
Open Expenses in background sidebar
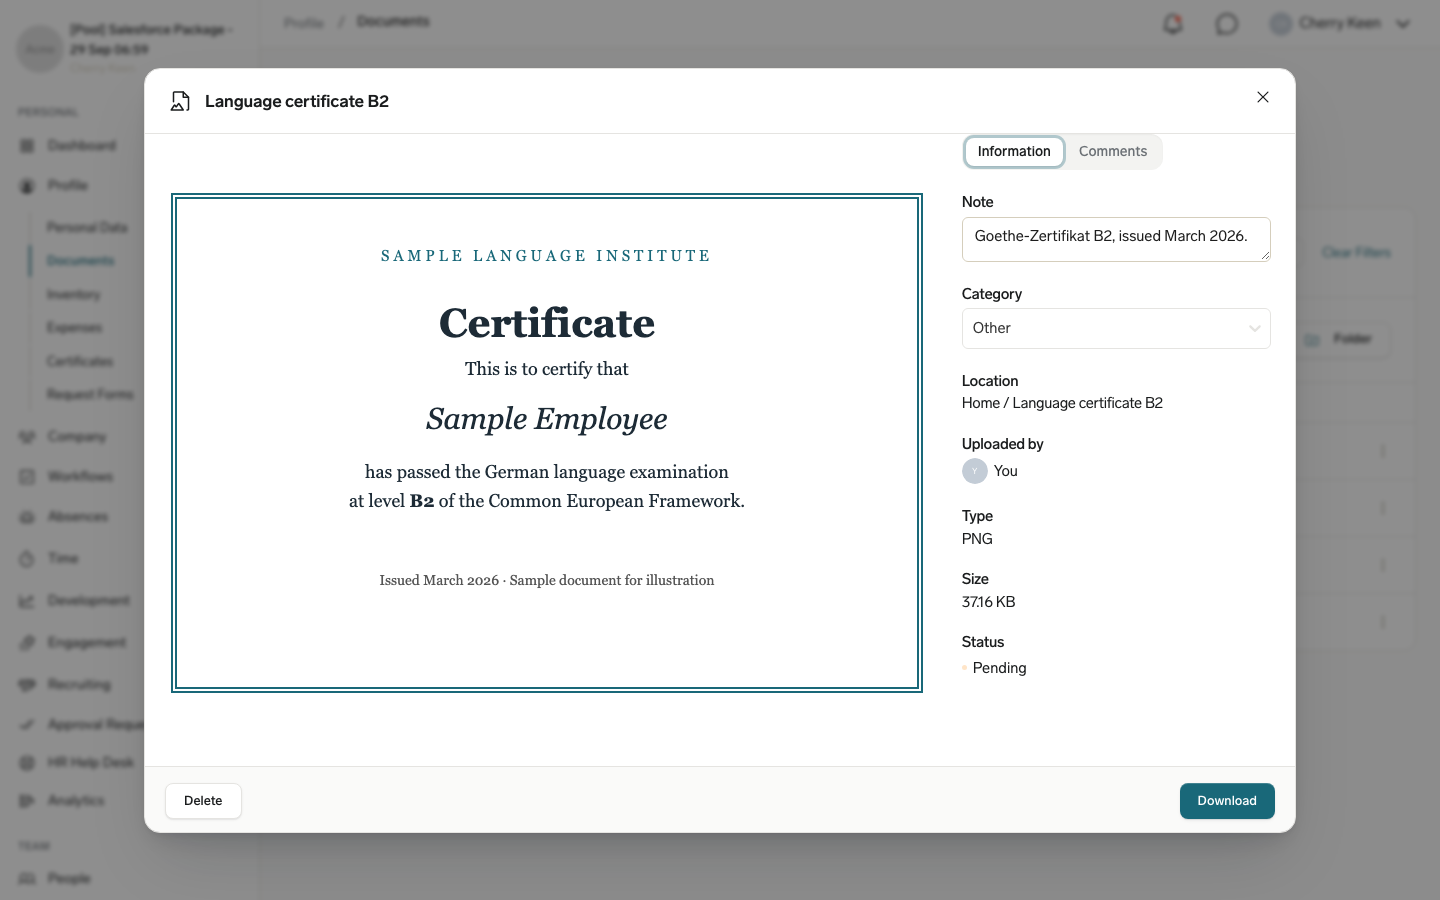pos(74,328)
